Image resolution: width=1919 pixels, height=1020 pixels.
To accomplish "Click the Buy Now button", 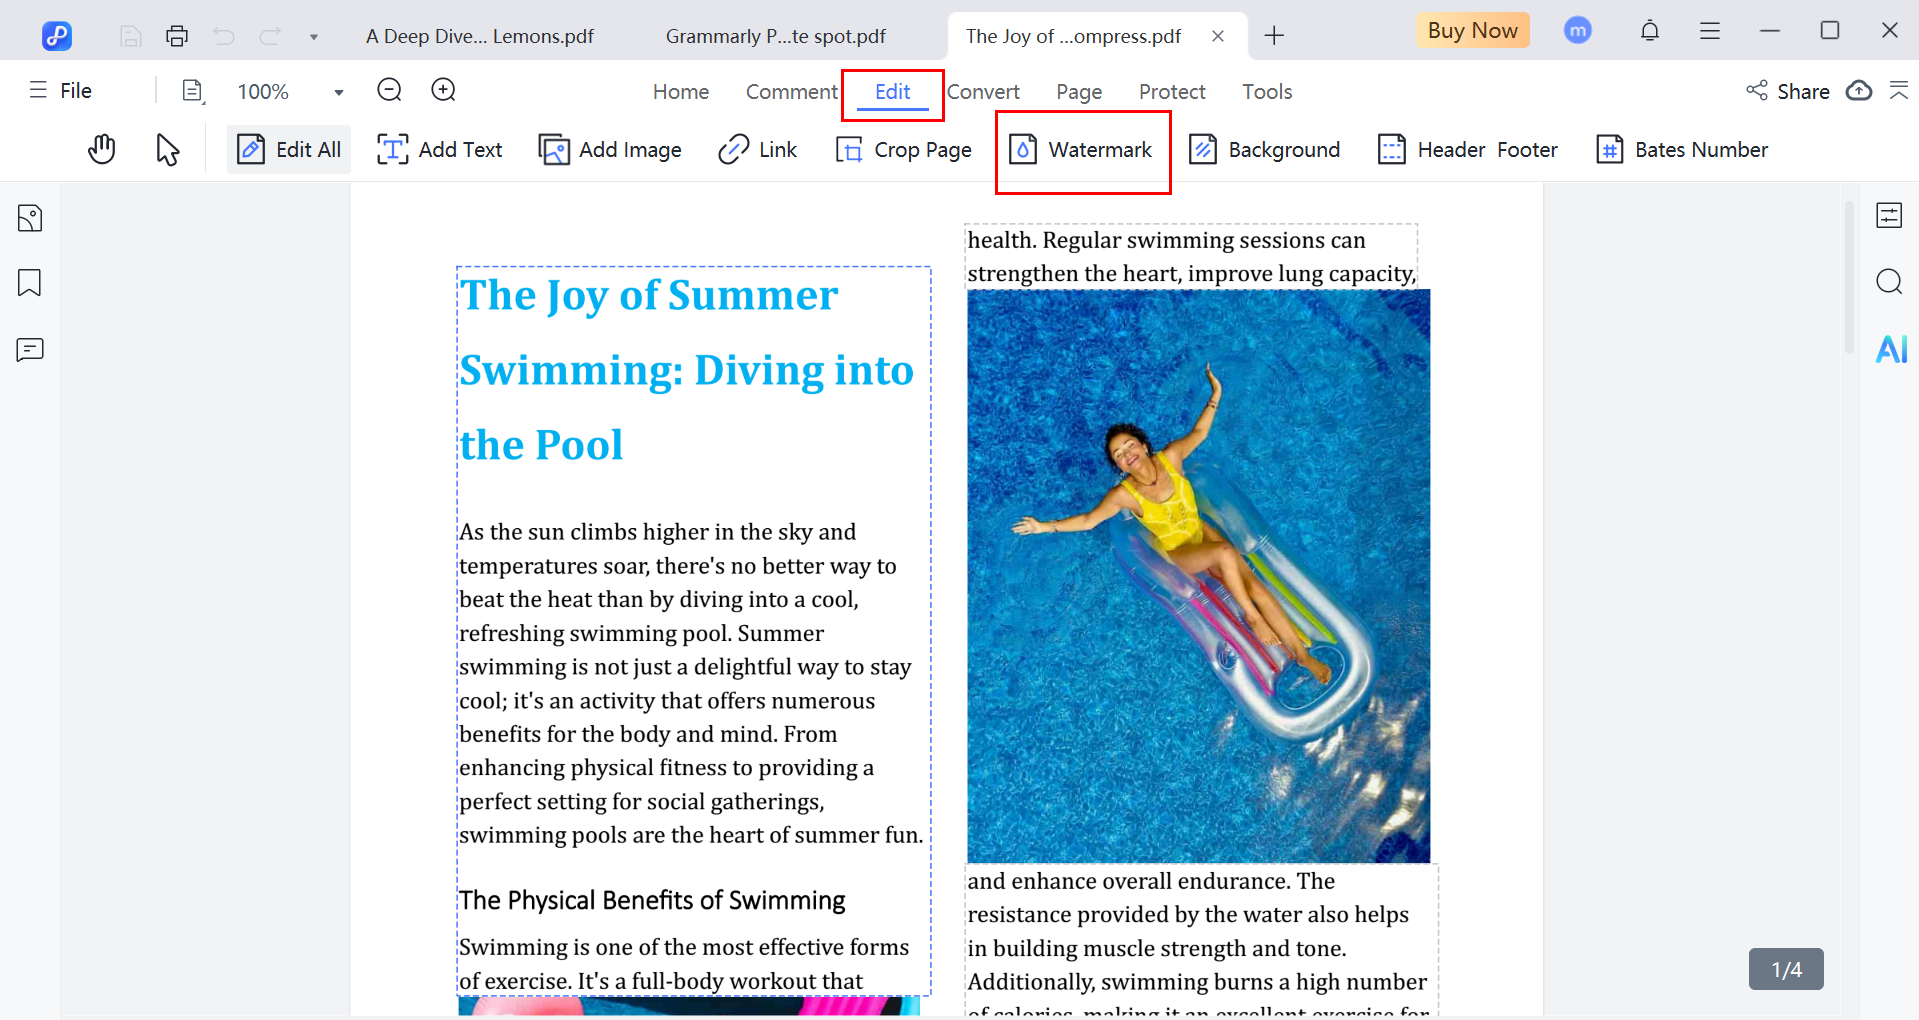I will tap(1472, 31).
